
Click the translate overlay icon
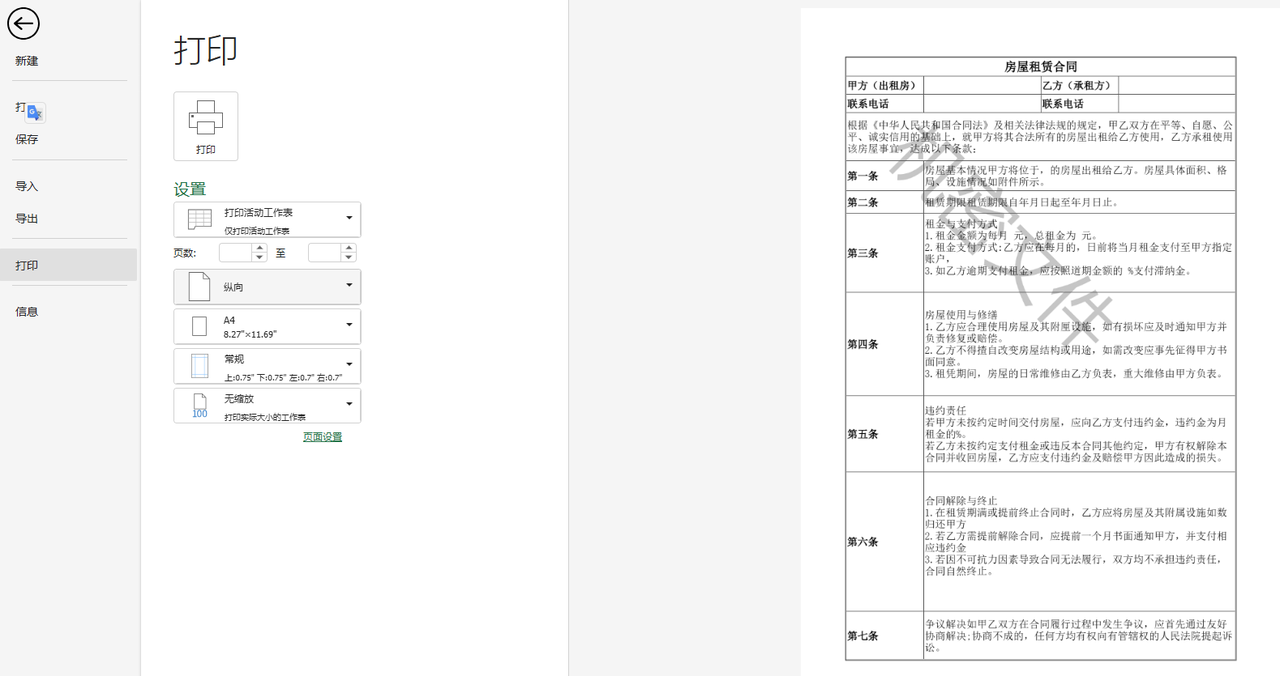click(35, 112)
